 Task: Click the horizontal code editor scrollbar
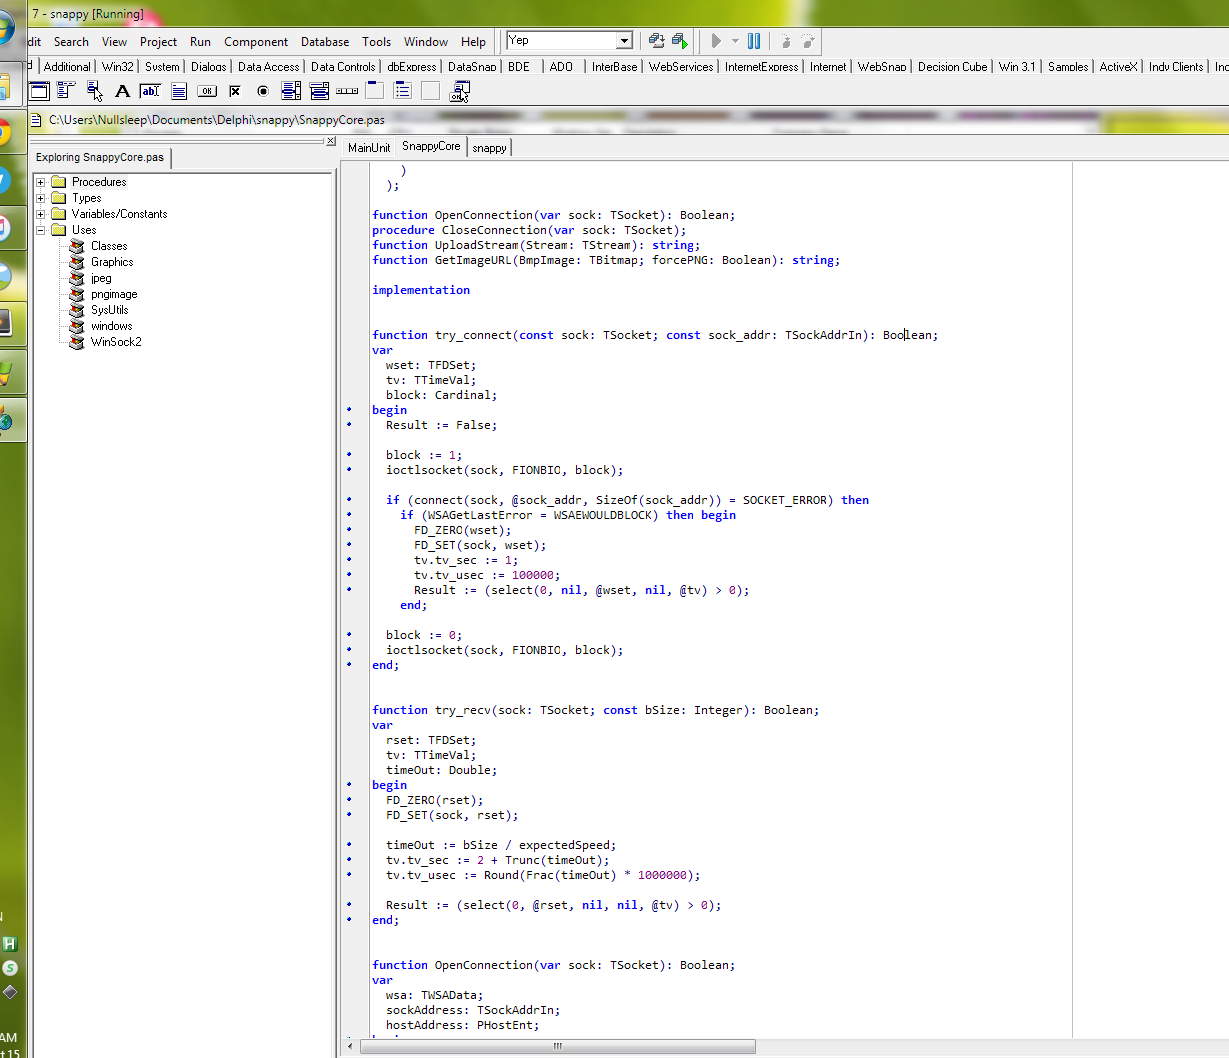tap(557, 1046)
